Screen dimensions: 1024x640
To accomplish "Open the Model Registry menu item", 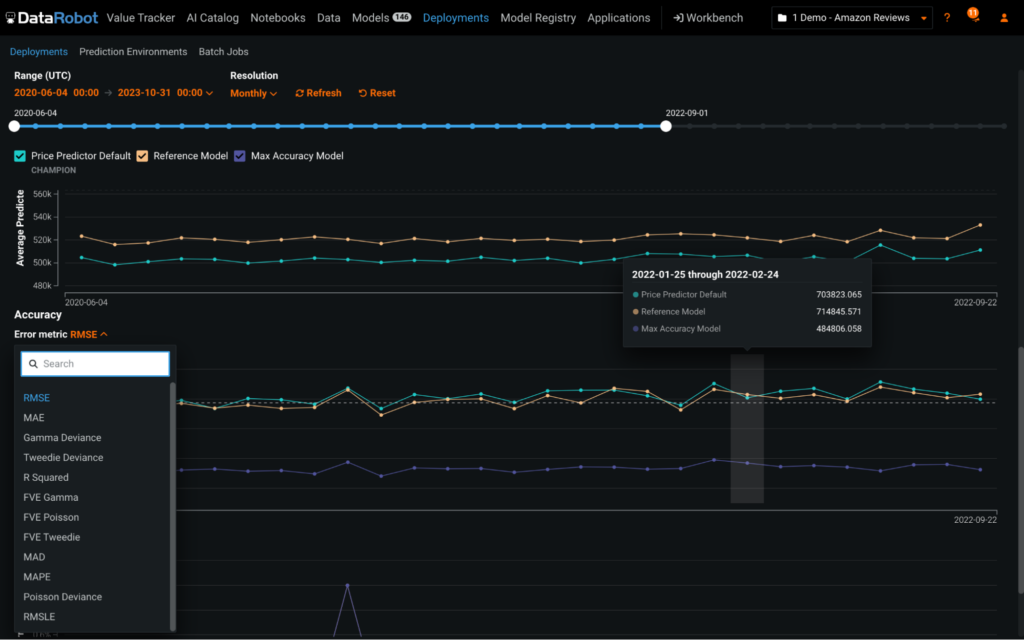I will pos(538,18).
